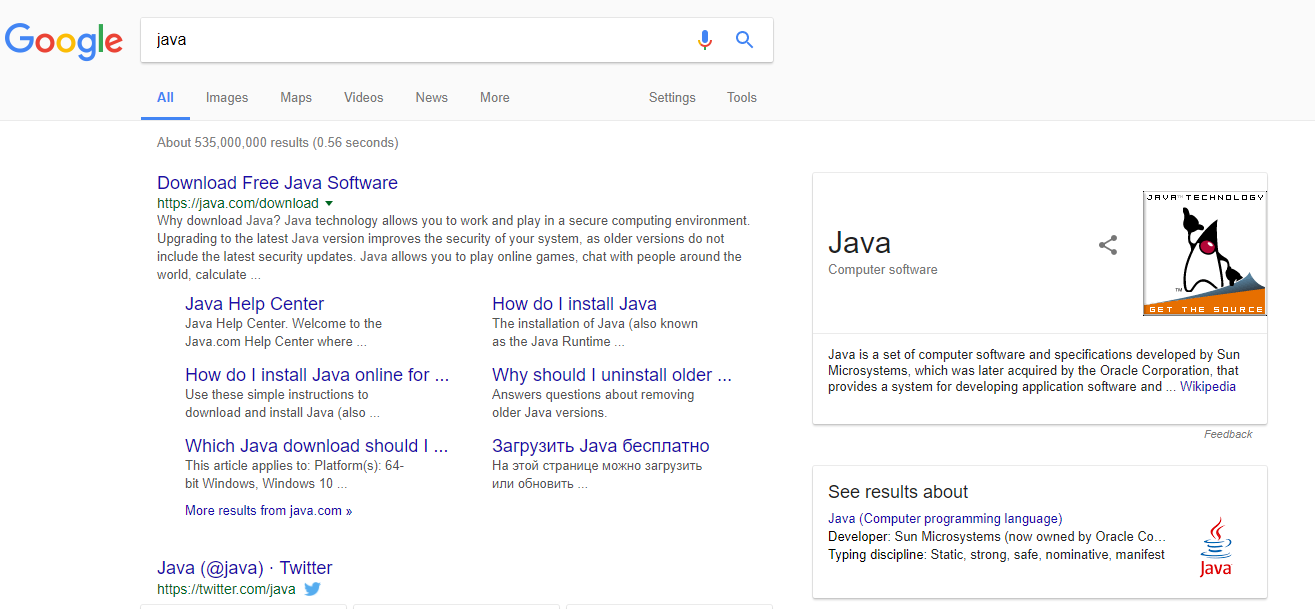Screen dimensions: 1315x609
Task: Click the blue magnifier search icon
Action: coord(744,40)
